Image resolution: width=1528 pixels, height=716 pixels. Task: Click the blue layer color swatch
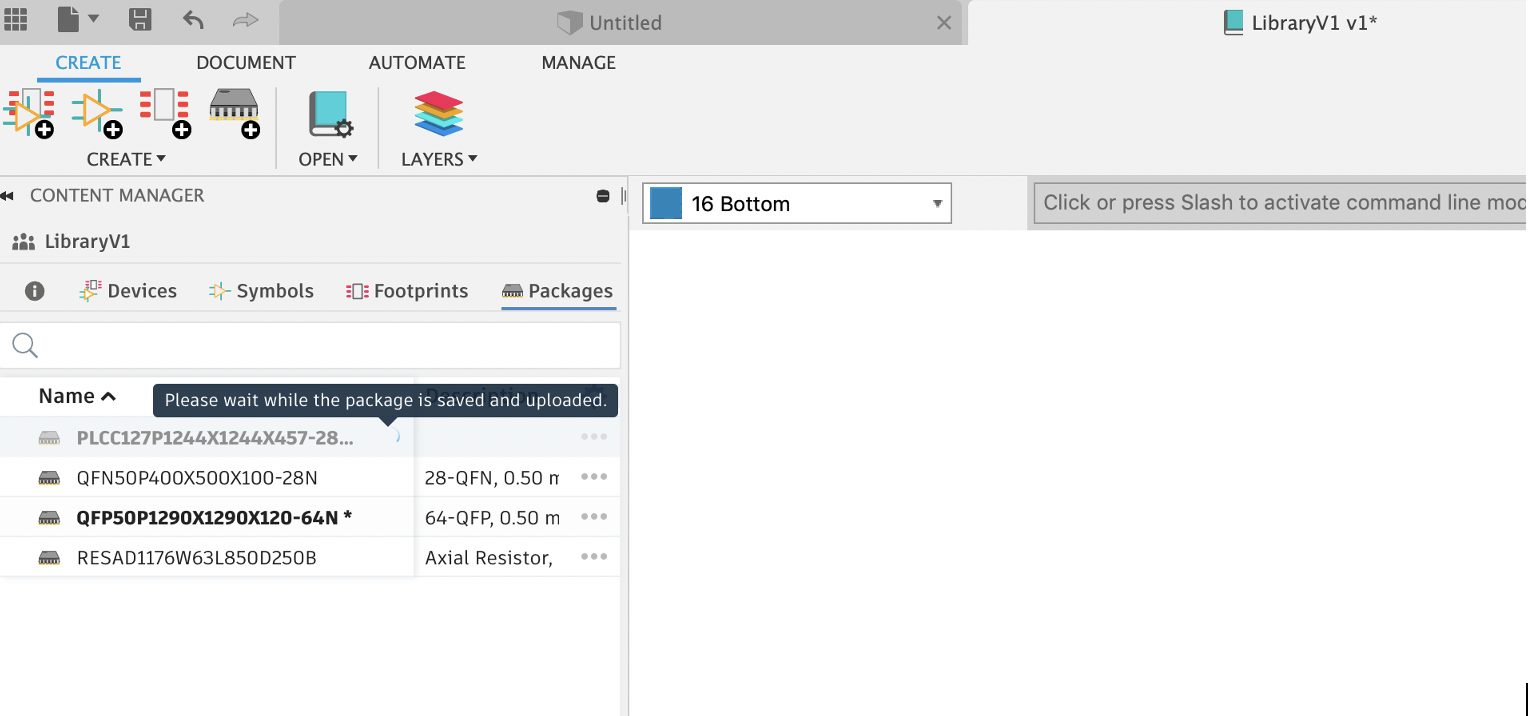666,204
